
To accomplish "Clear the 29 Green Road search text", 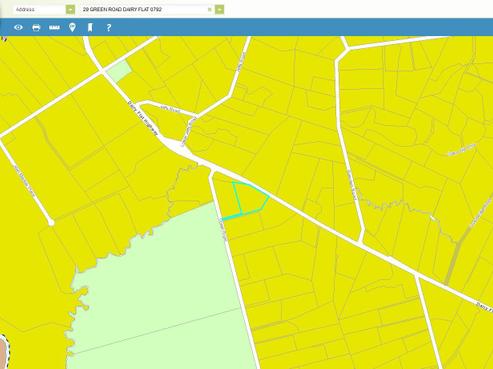I will point(210,9).
